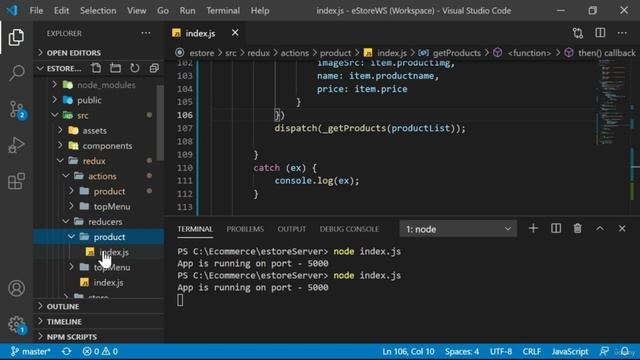Screen dimensions: 640x360
Task: Expand the components folder
Action: 107,146
